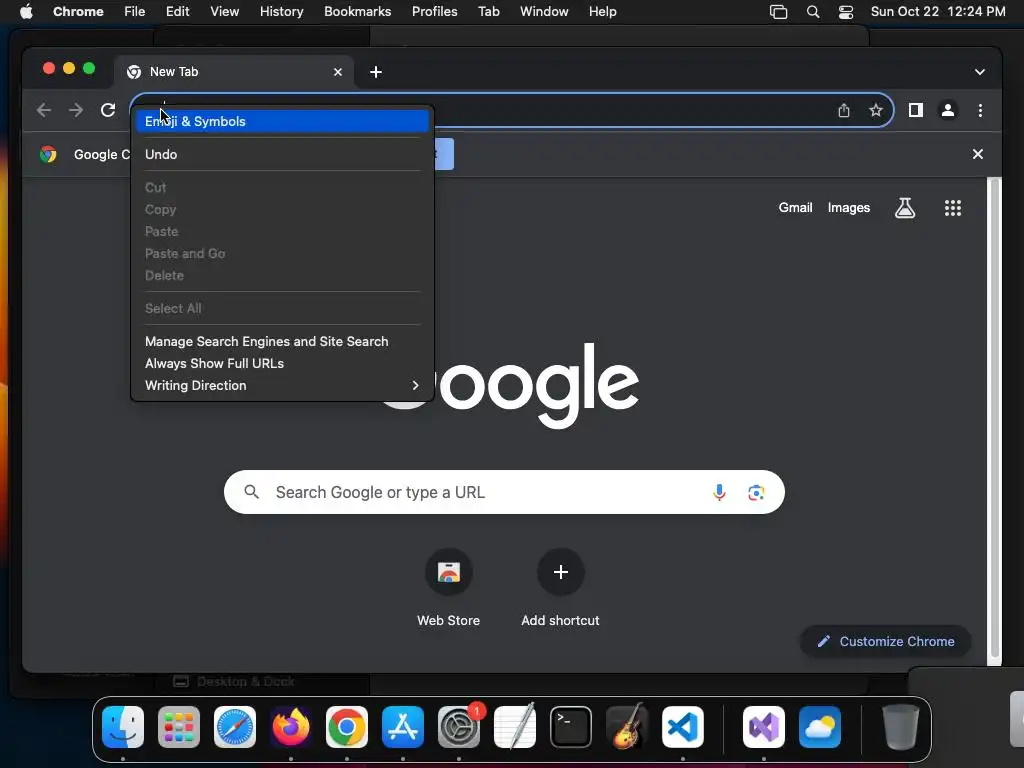This screenshot has height=768, width=1024.
Task: Open the Apple menu
Action: click(26, 12)
